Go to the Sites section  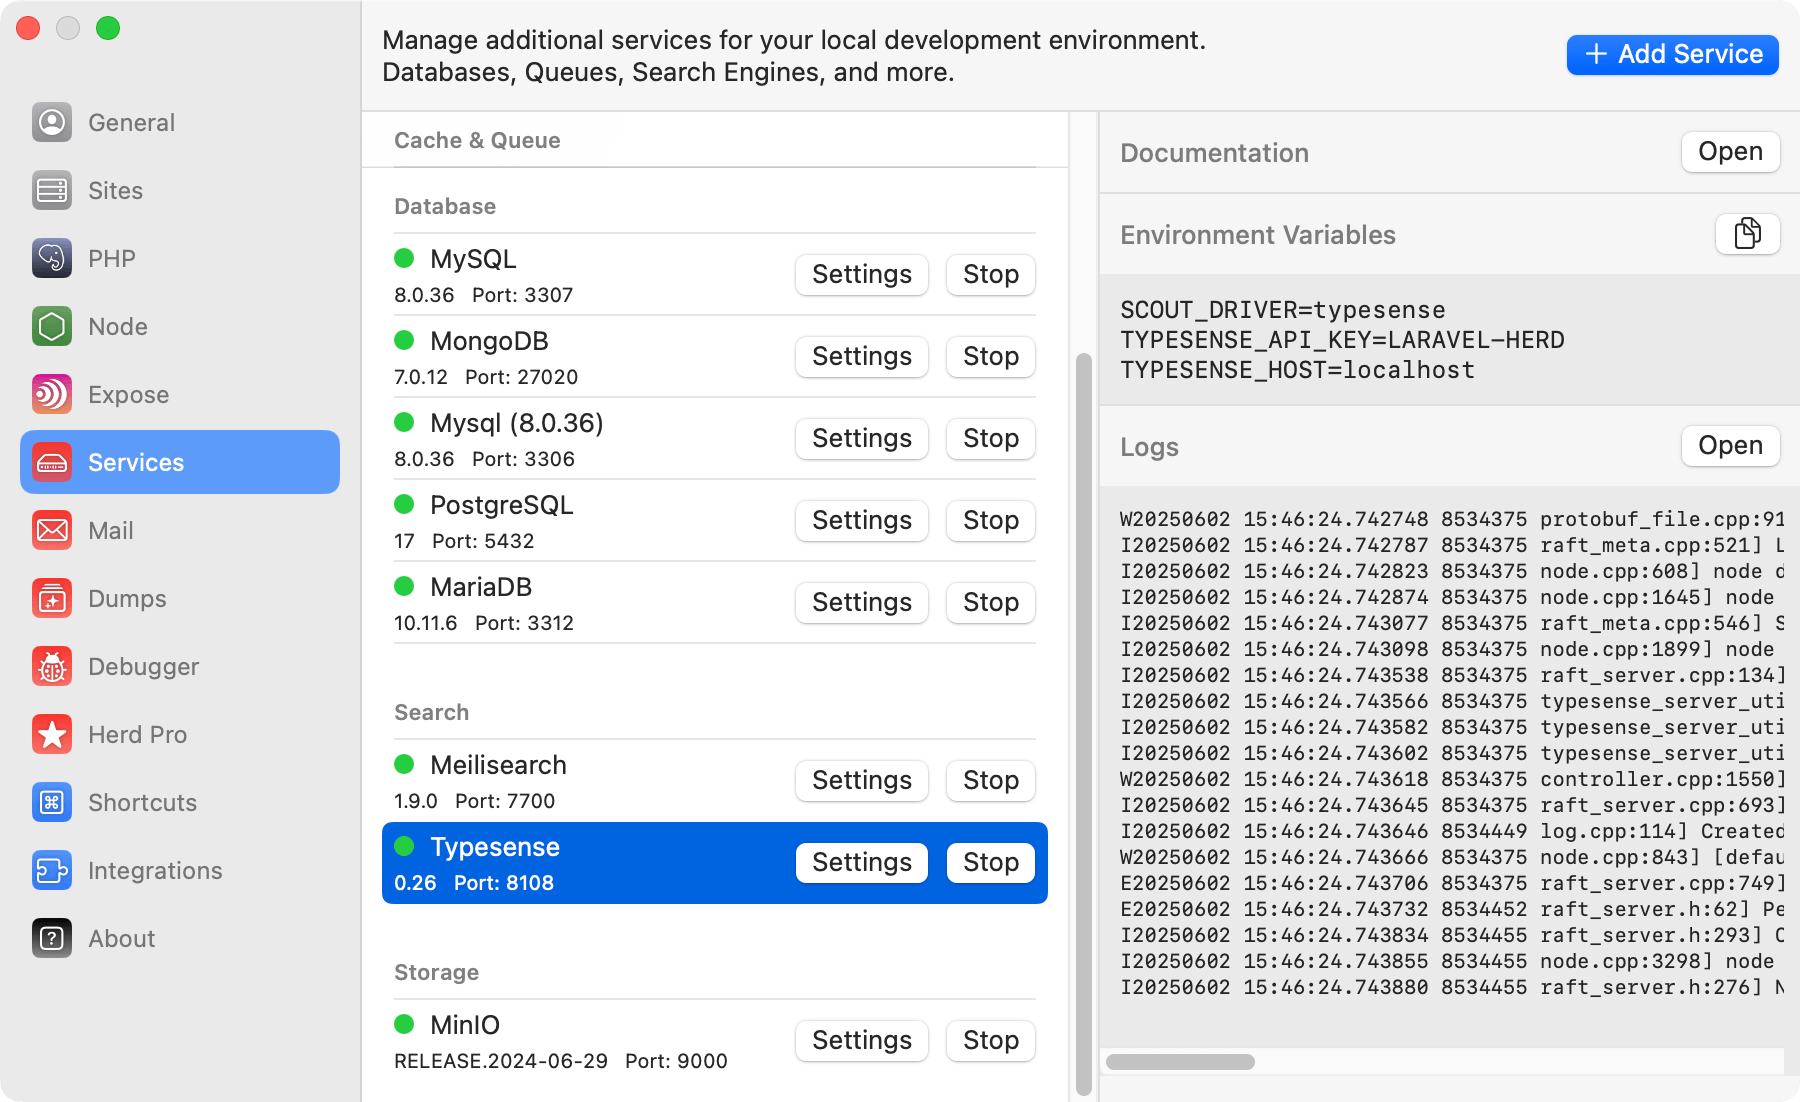(115, 190)
